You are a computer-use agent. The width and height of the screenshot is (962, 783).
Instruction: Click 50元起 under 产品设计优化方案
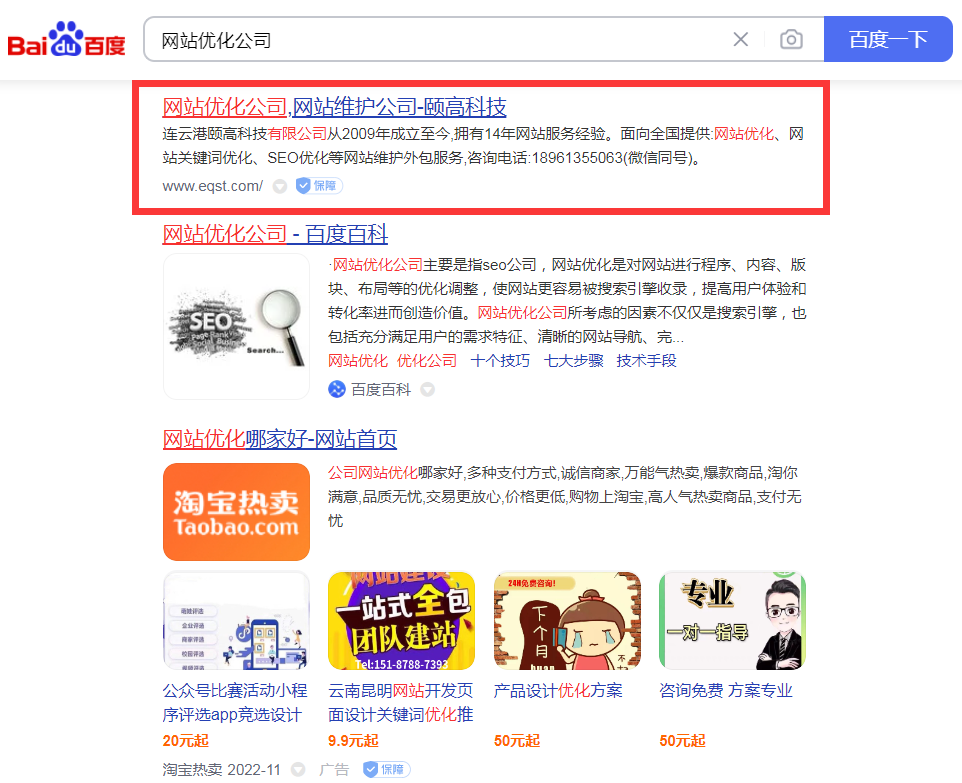coord(517,741)
